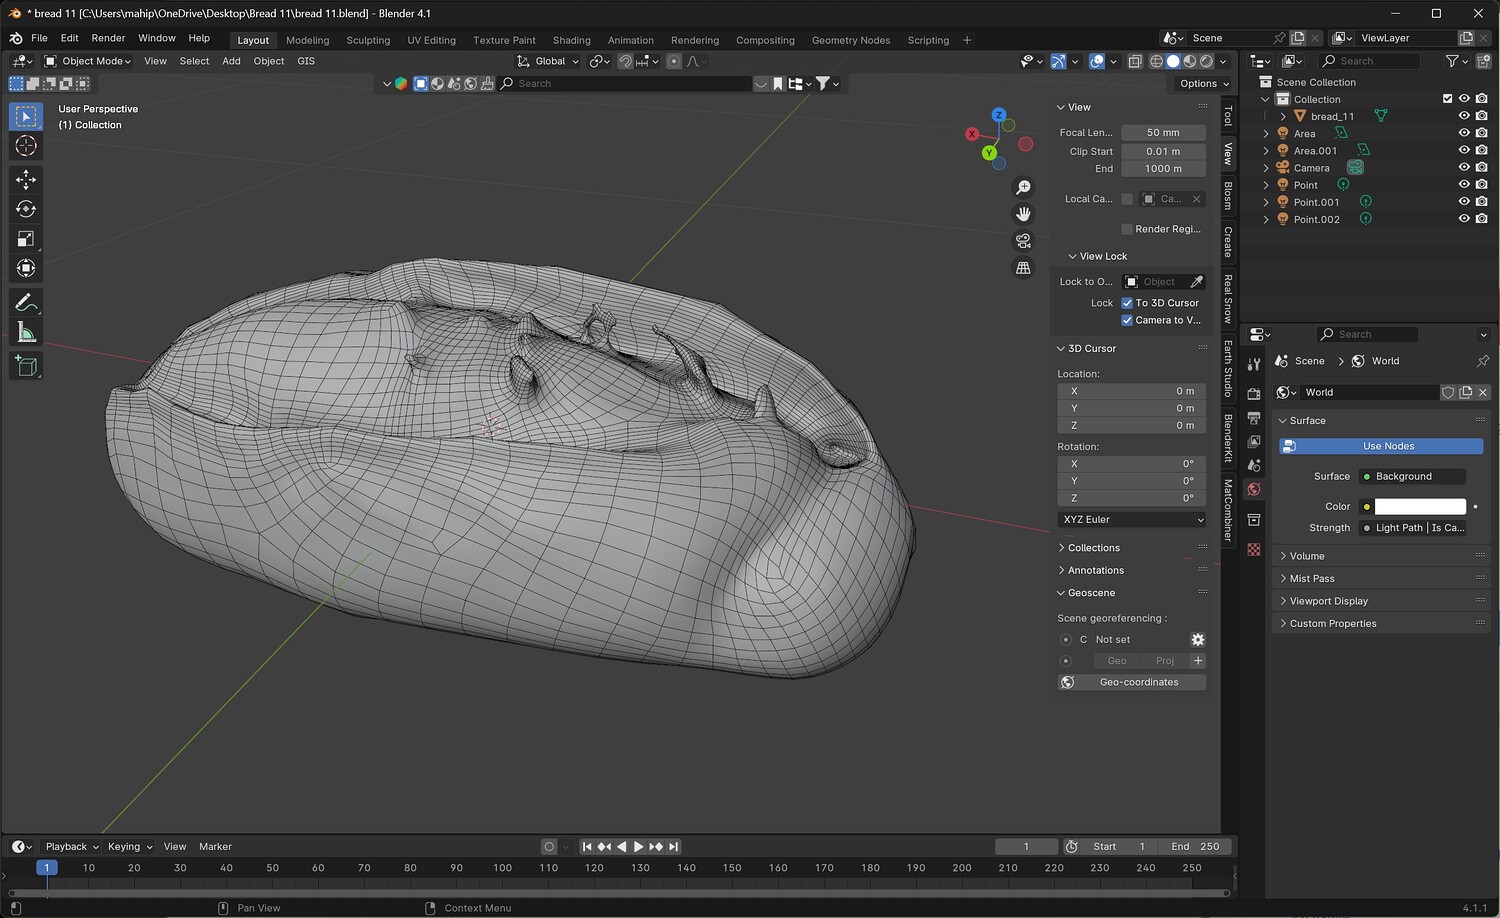This screenshot has width=1500, height=918.
Task: Uncheck Lock To 3D Cursor
Action: (1127, 303)
